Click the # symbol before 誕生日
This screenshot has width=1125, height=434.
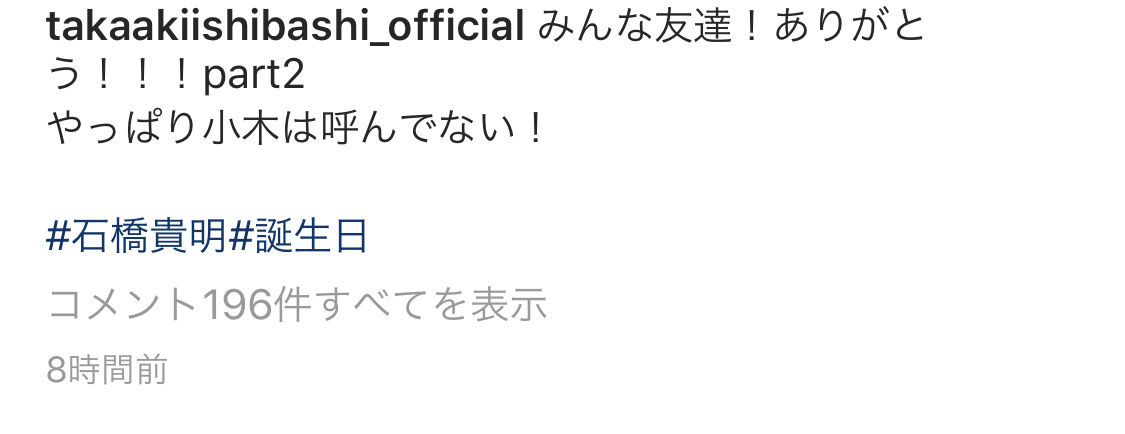(238, 237)
